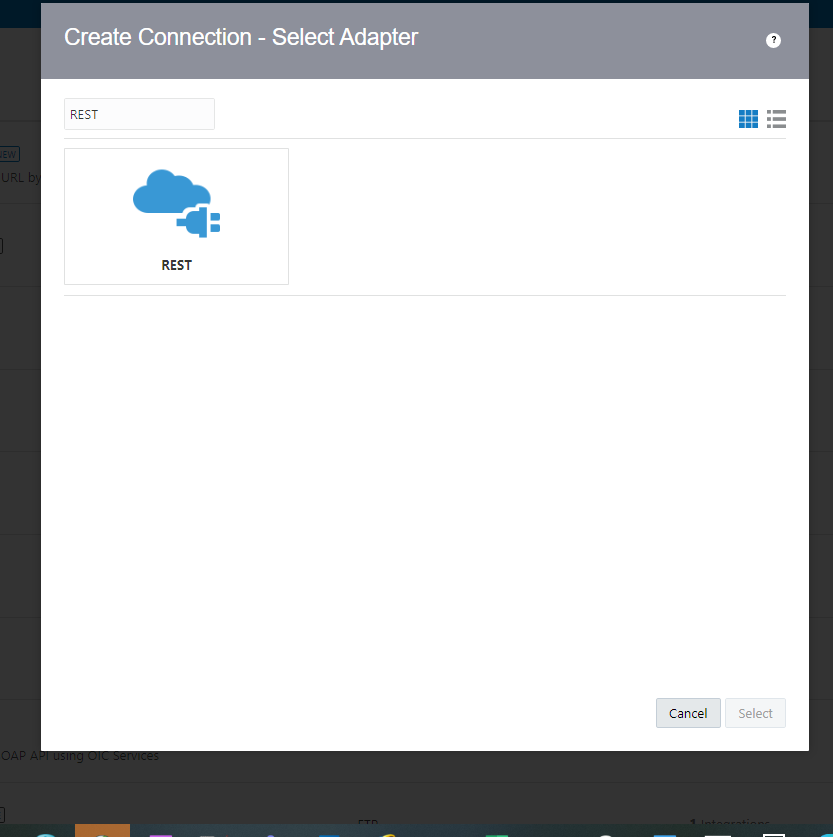The width and height of the screenshot is (833, 837).
Task: Click the blue cloud plug REST icon
Action: [x=177, y=203]
